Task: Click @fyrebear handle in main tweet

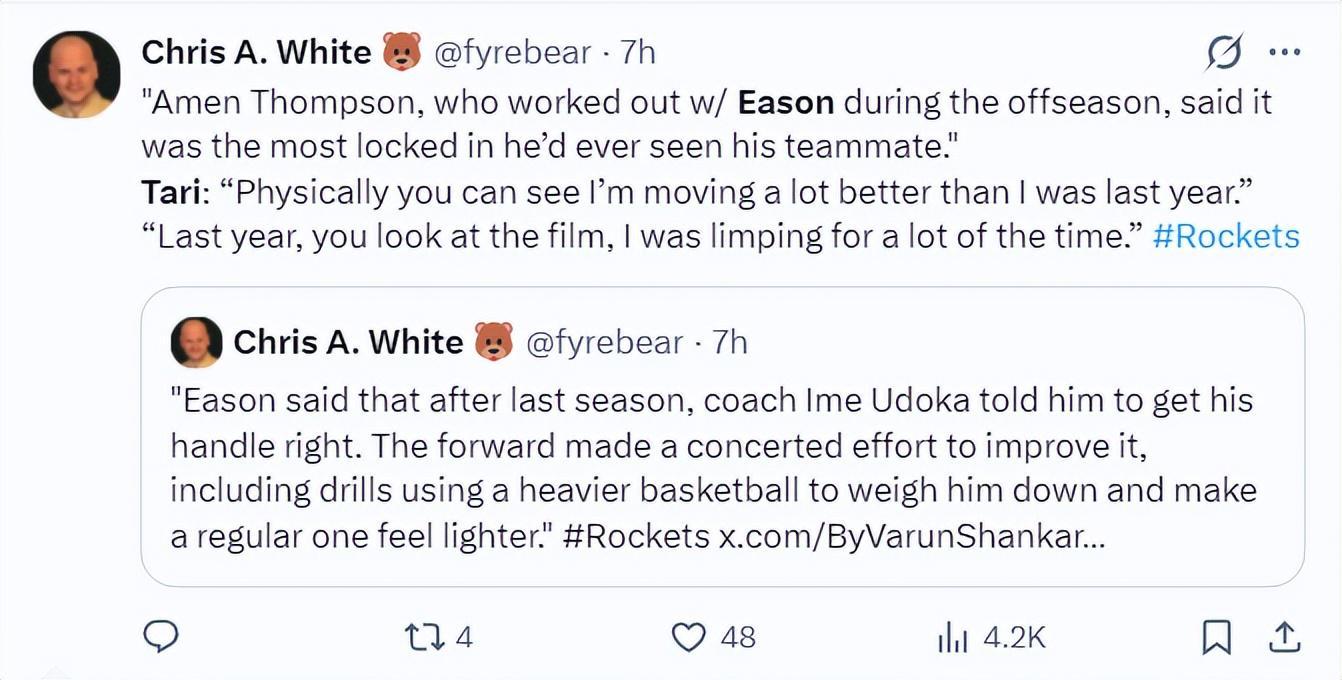Action: (512, 52)
